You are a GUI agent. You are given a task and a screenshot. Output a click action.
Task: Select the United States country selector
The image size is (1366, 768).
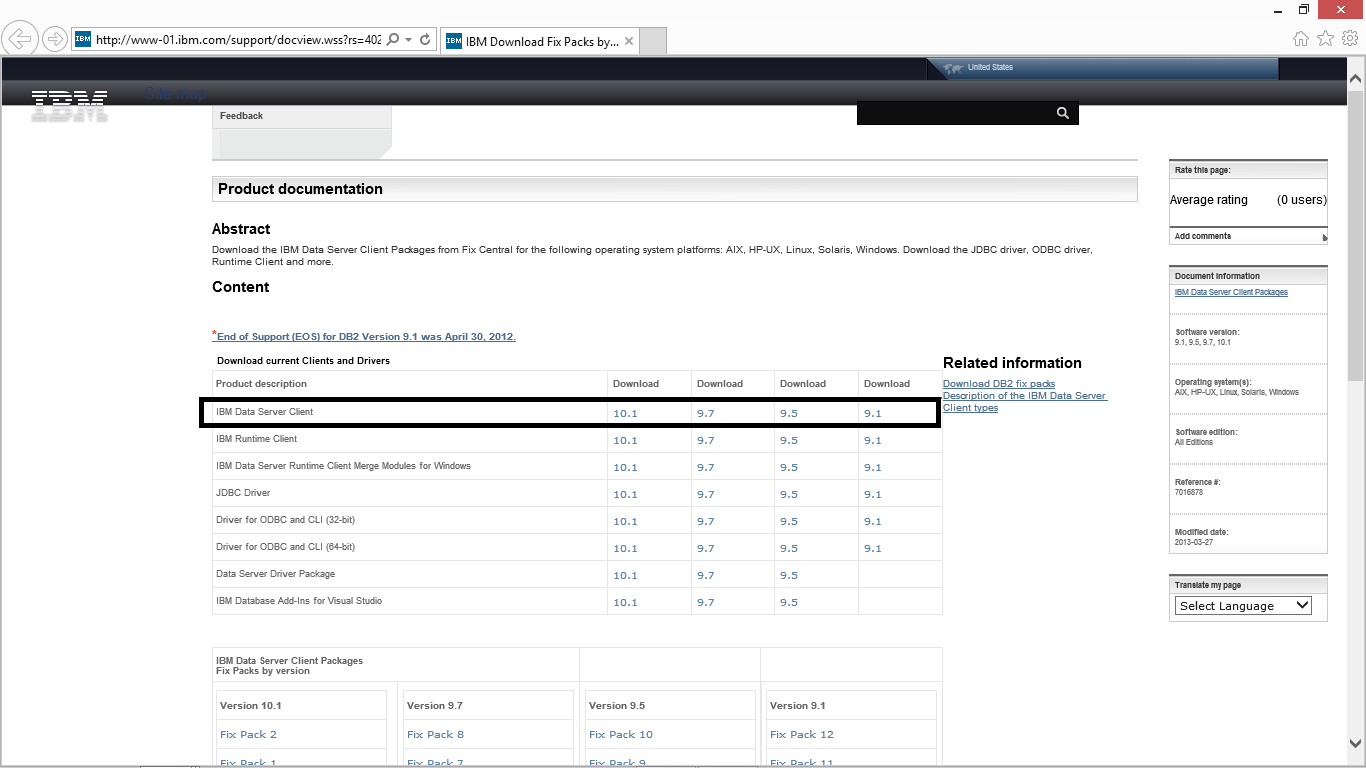click(990, 67)
